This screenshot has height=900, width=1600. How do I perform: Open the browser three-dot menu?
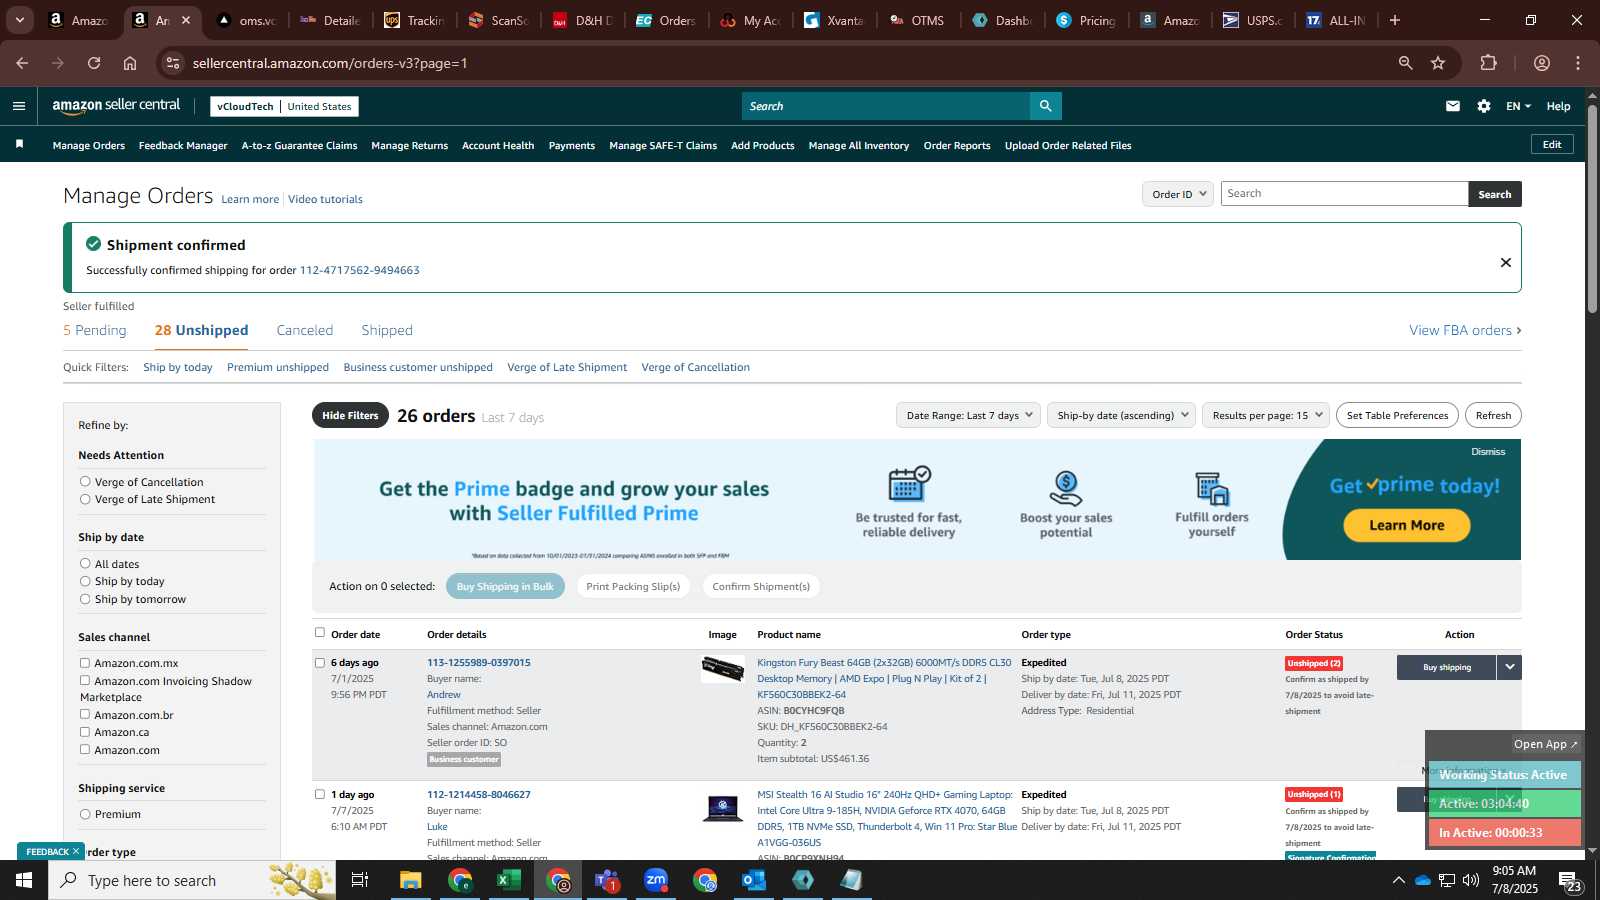click(1578, 63)
